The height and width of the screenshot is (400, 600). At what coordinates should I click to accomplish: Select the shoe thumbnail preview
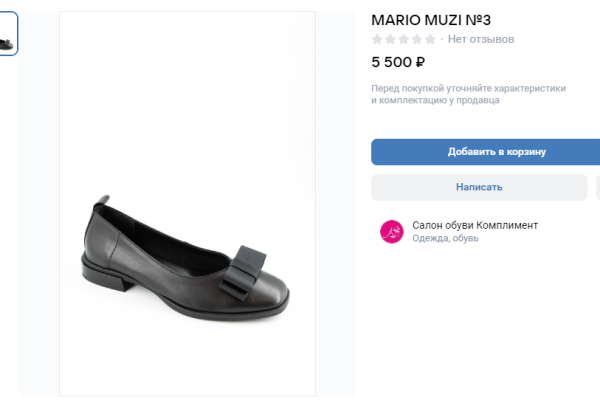pyautogui.click(x=8, y=35)
